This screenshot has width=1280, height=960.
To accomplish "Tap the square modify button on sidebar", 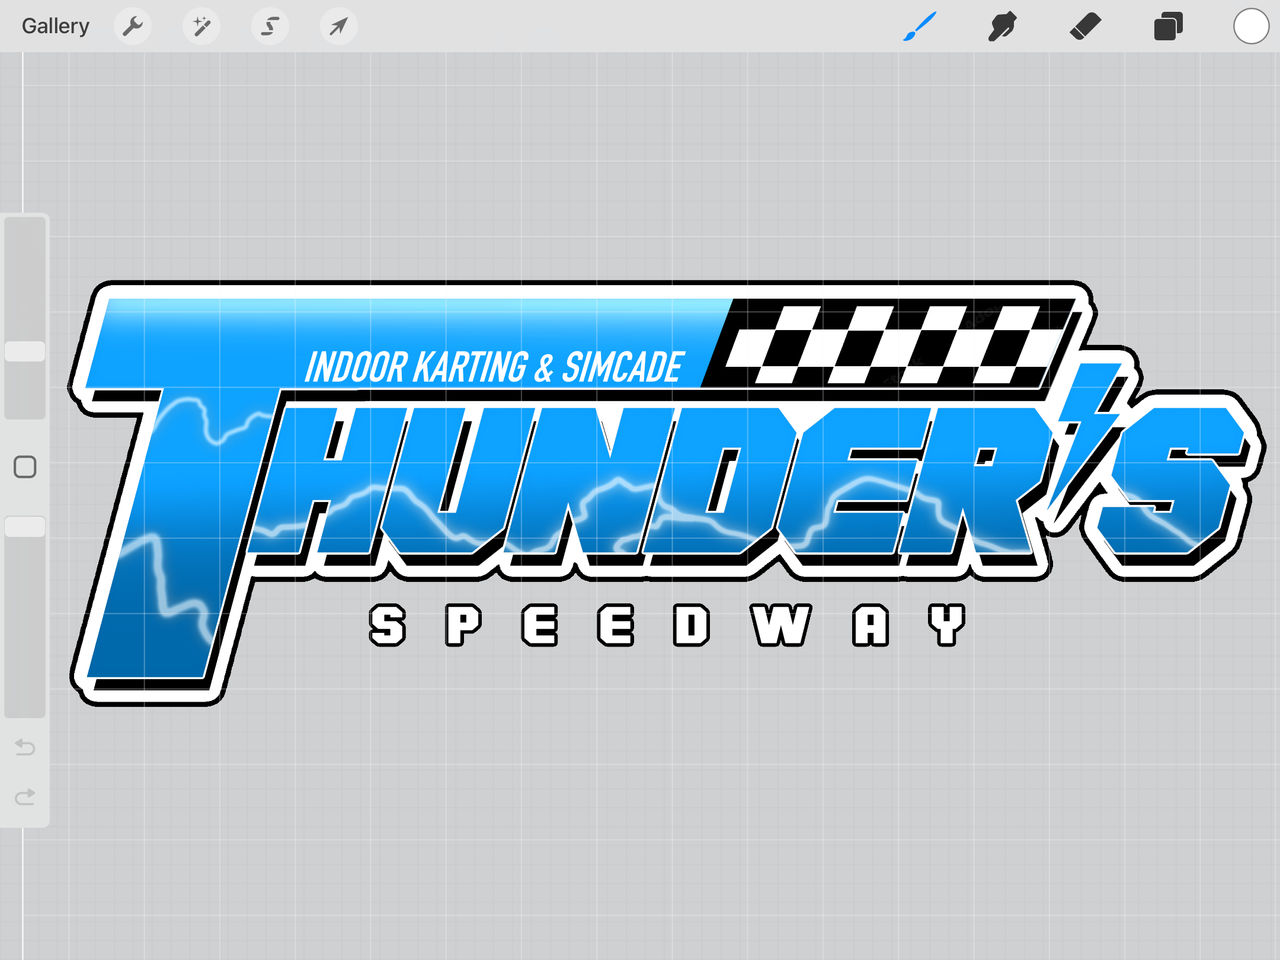I will pyautogui.click(x=25, y=466).
